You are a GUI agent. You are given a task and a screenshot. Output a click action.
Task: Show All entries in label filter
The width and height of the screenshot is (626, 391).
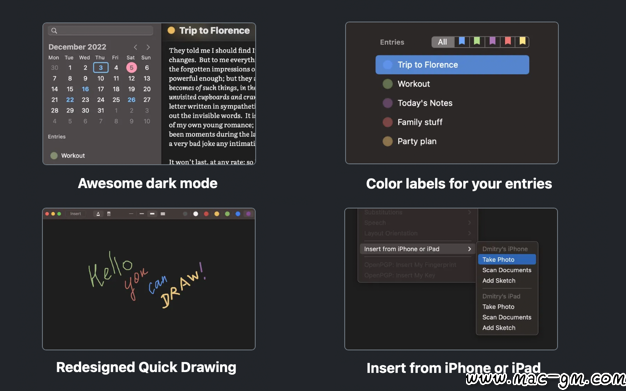click(x=442, y=42)
